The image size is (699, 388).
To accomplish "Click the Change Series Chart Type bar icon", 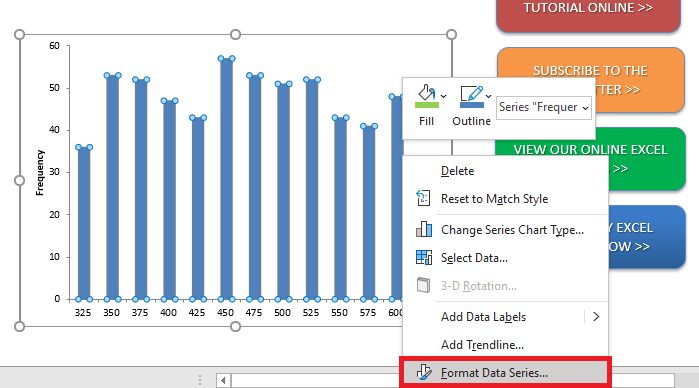I will 424,229.
